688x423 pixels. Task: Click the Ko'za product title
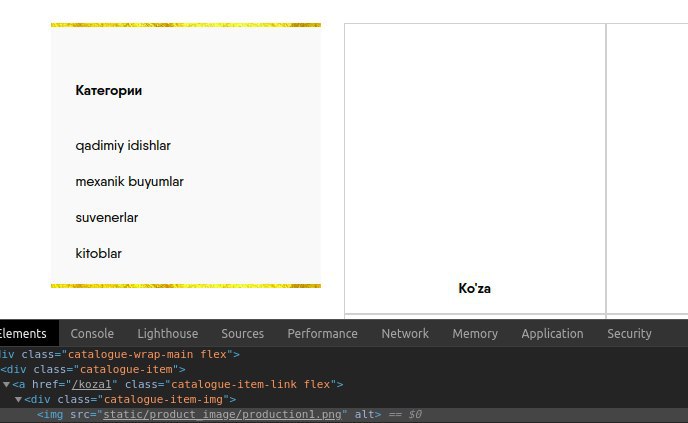click(474, 288)
